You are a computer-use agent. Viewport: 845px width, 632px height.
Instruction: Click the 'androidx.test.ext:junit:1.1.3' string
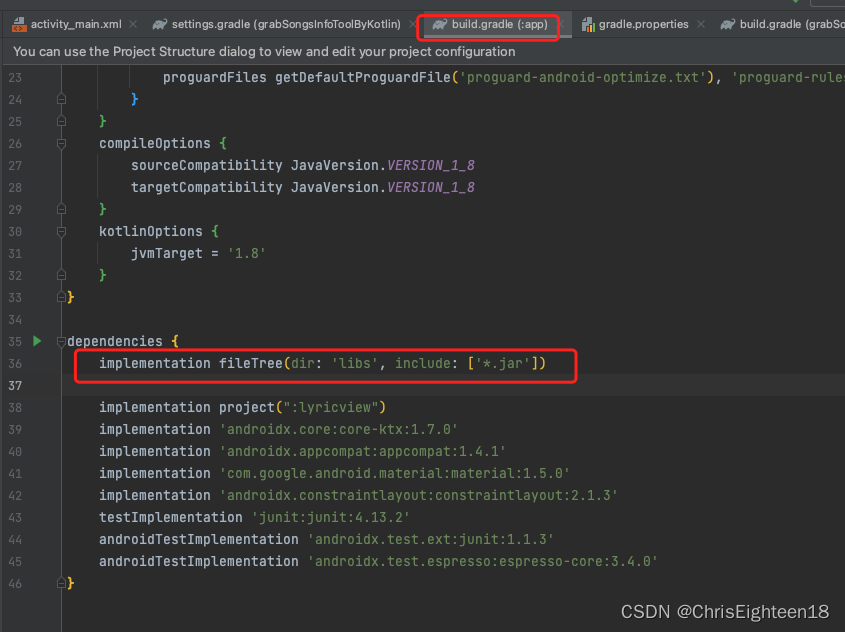coord(431,540)
